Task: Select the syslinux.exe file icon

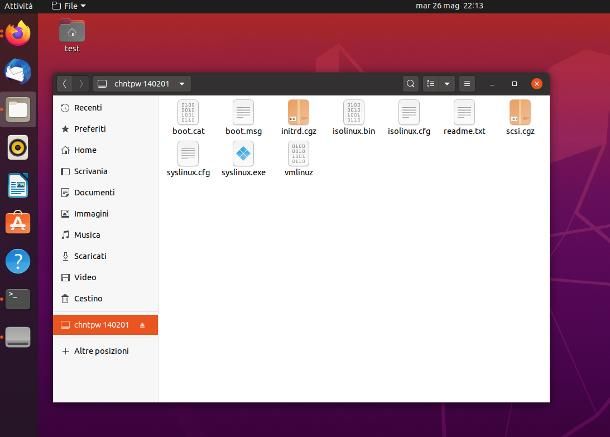Action: (x=244, y=153)
